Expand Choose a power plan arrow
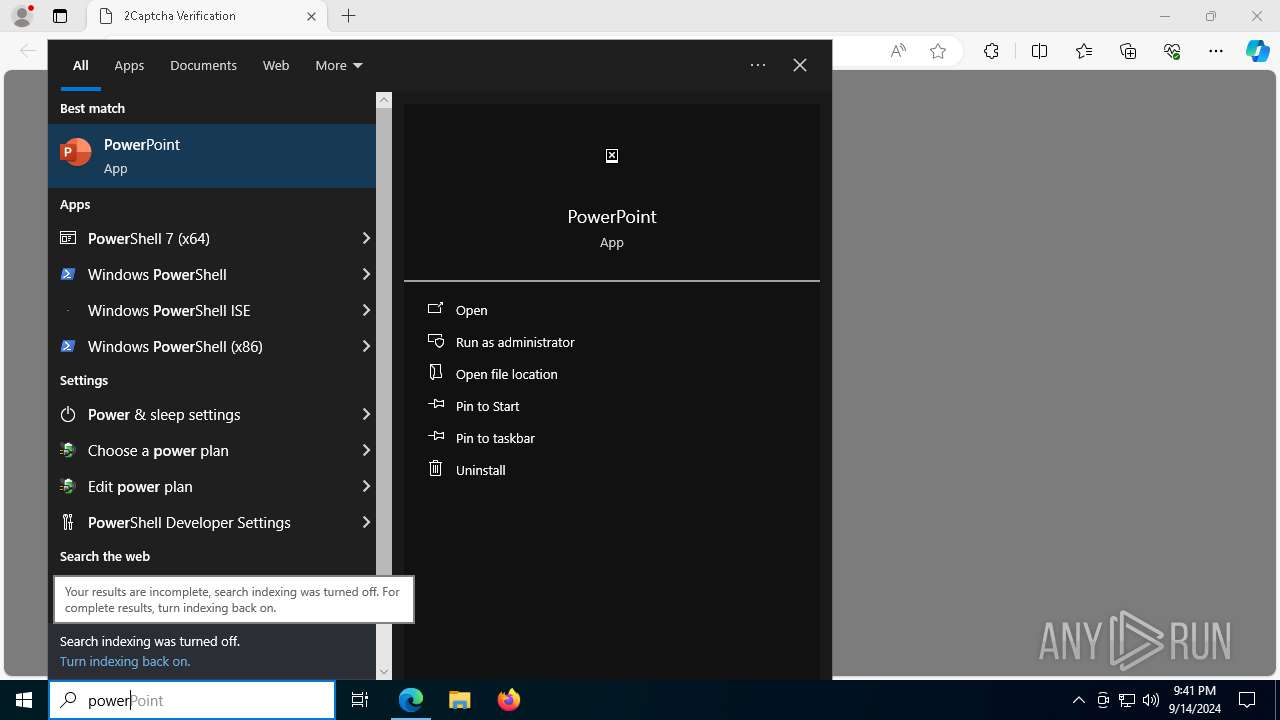 click(x=366, y=450)
